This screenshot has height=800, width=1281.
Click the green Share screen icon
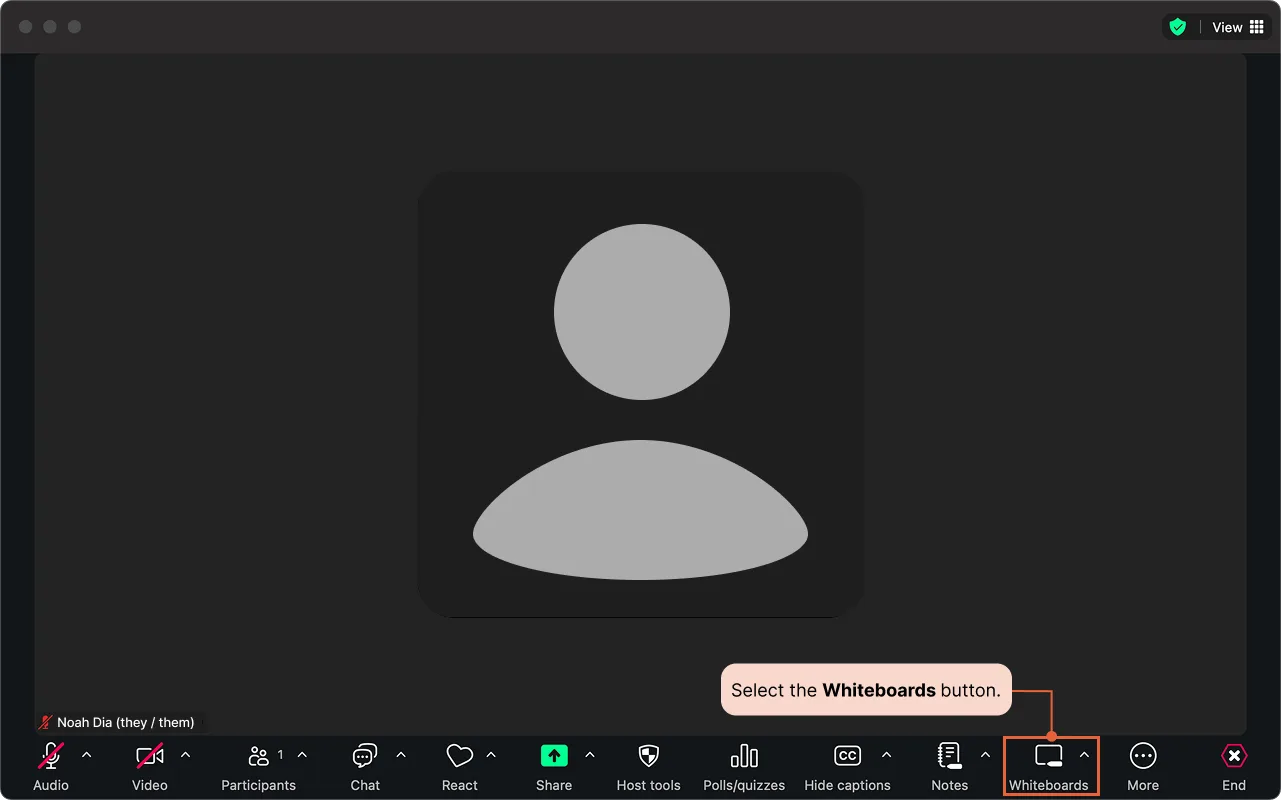[553, 756]
